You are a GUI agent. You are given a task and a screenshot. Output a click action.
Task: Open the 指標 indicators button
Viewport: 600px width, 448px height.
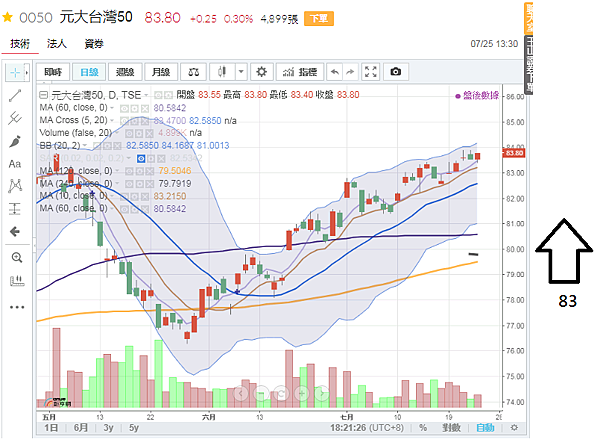300,72
